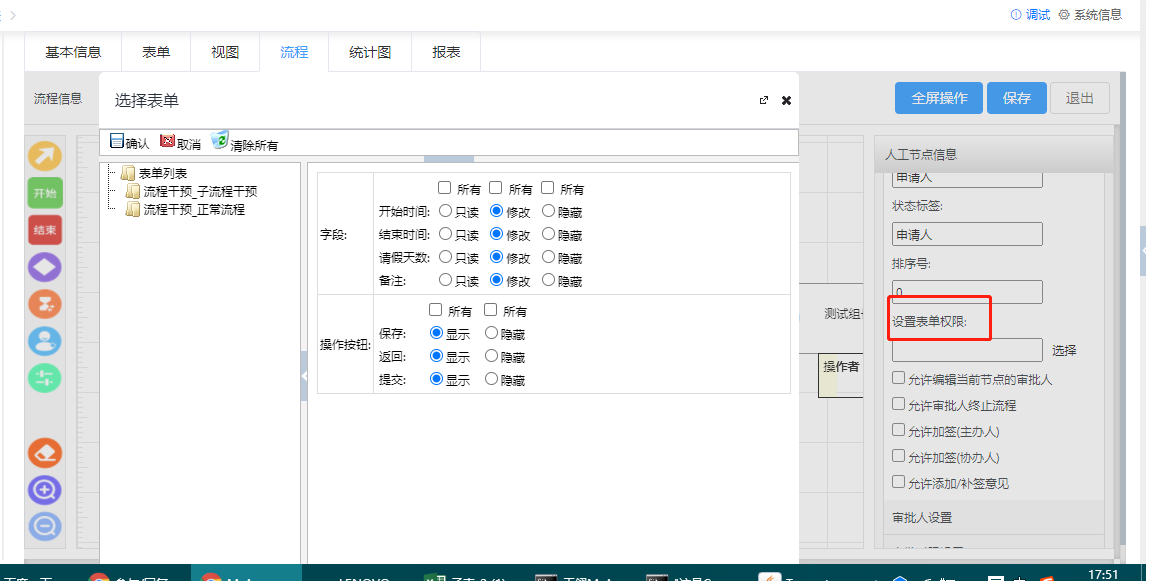
Task: Choose 修改 for 结束时间
Action: click(497, 234)
